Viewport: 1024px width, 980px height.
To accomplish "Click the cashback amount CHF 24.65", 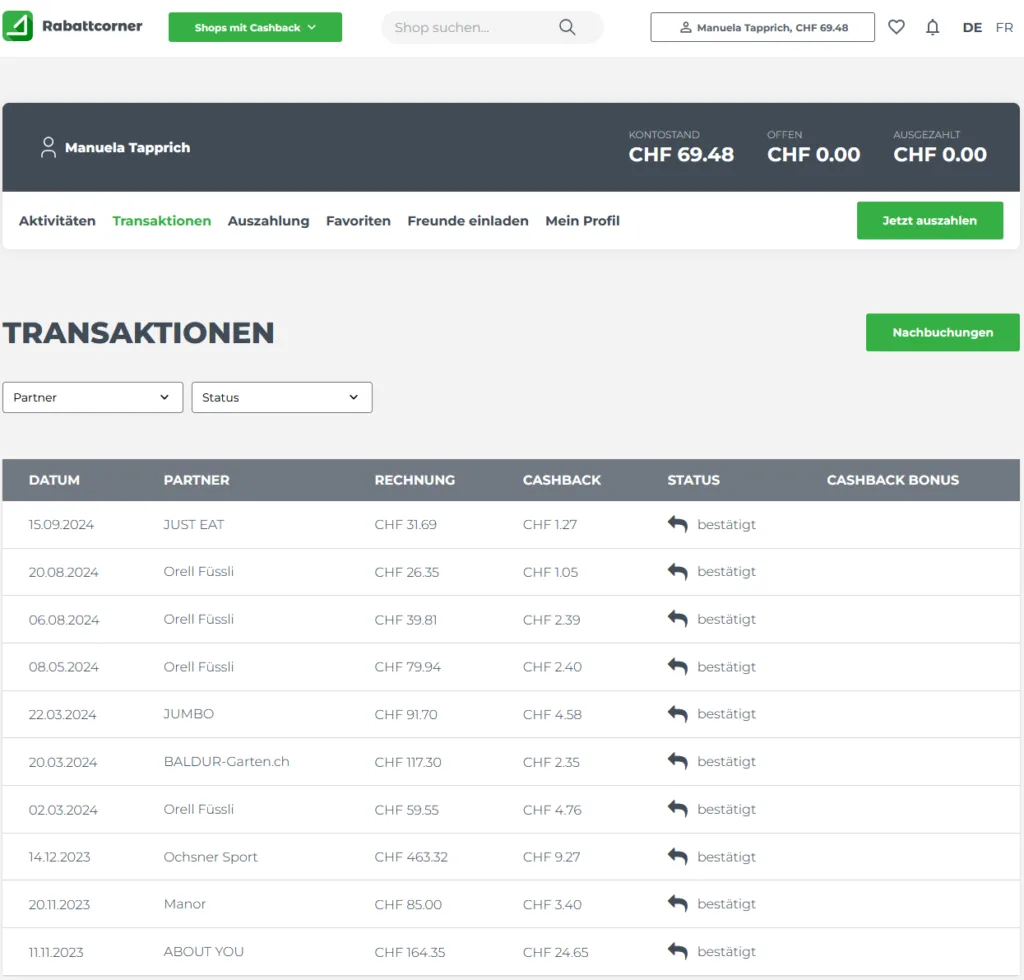I will (x=556, y=952).
